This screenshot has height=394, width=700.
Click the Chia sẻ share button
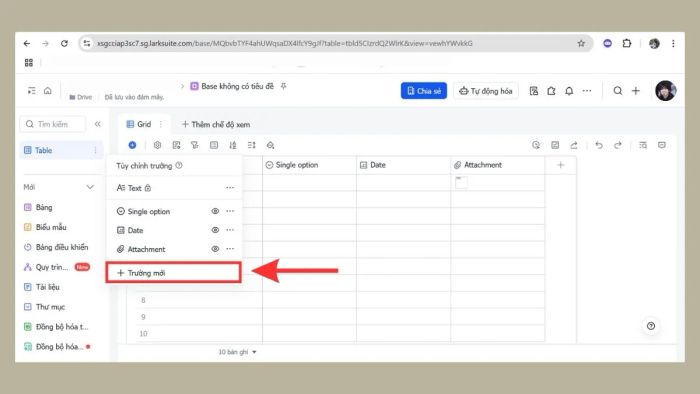click(x=424, y=91)
